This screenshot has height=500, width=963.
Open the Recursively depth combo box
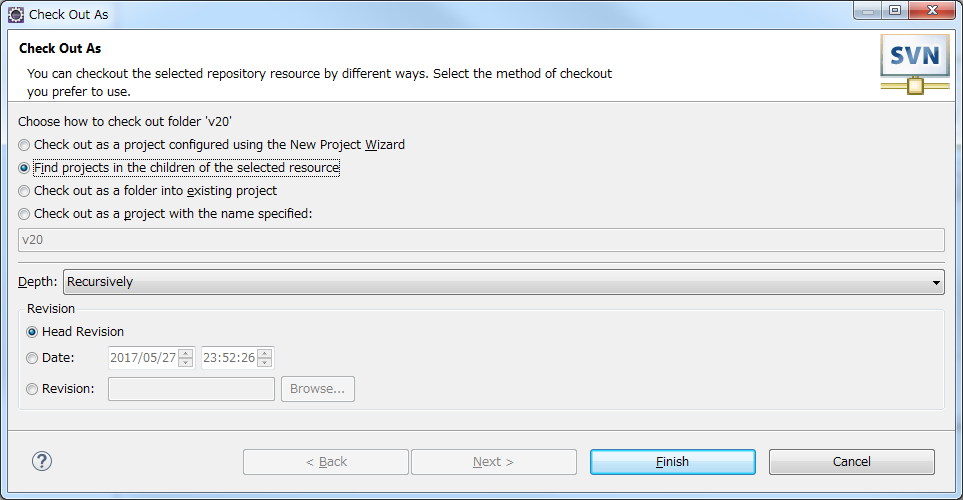tap(504, 282)
